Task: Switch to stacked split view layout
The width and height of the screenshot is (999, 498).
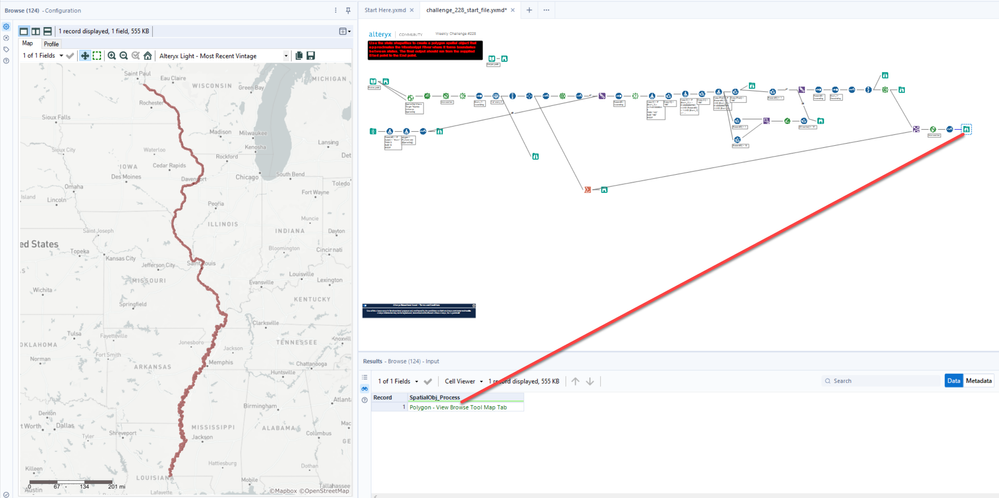Action: coord(48,31)
